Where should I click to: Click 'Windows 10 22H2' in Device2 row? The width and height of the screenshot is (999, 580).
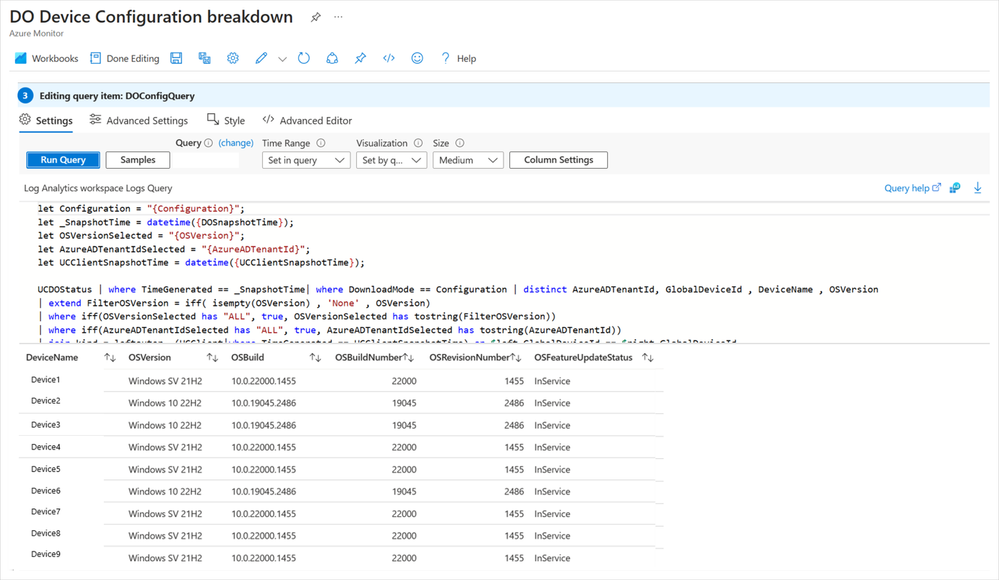[x=165, y=403]
